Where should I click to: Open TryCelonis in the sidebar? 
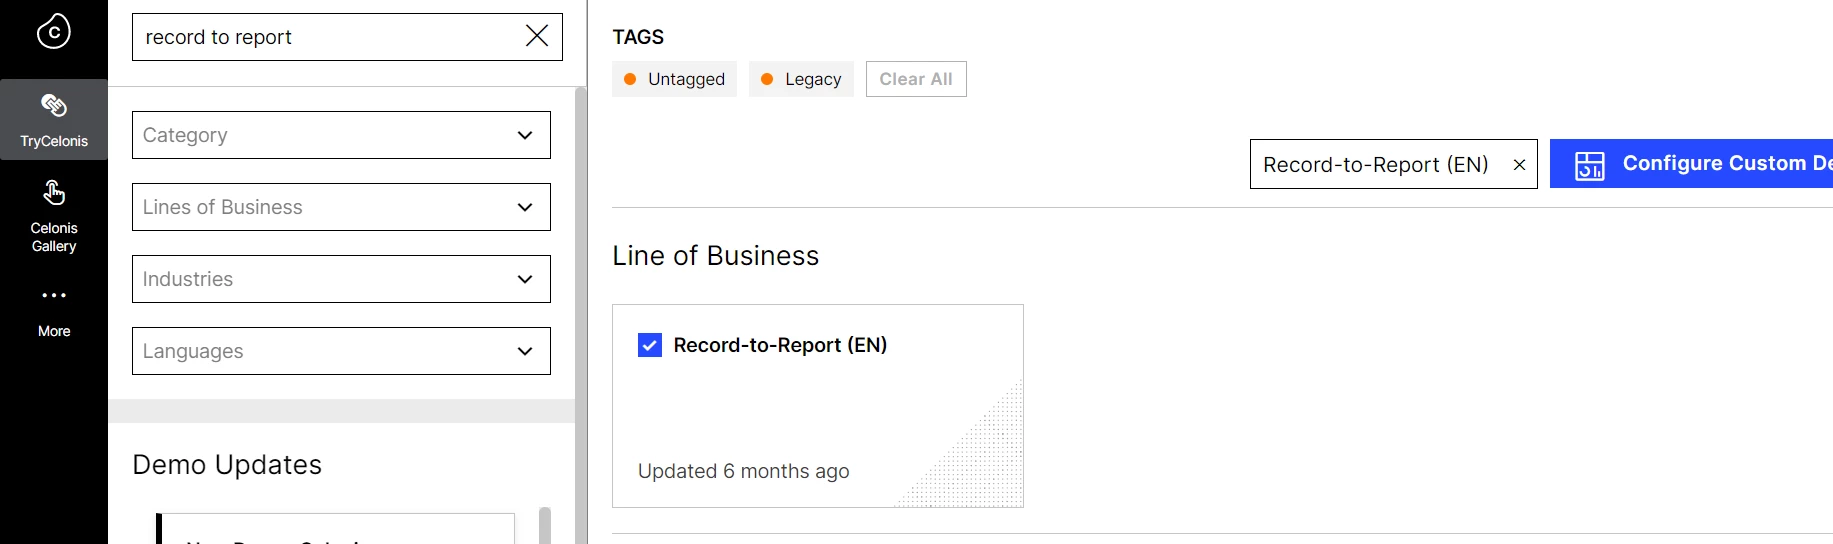pyautogui.click(x=54, y=120)
